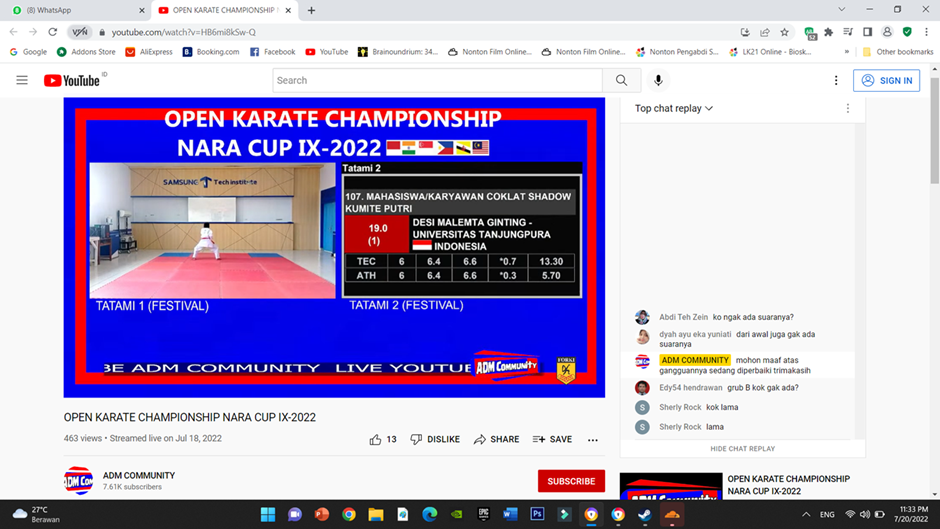This screenshot has width=940, height=529.
Task: Open more actions ellipsis under the video
Action: pos(593,439)
